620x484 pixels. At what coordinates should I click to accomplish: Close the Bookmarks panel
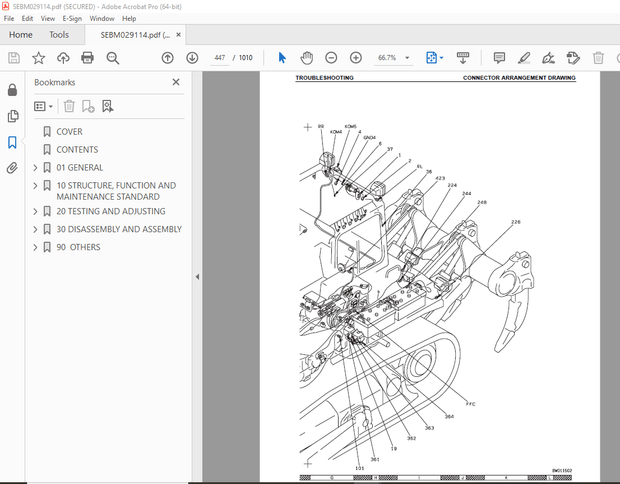tap(176, 82)
